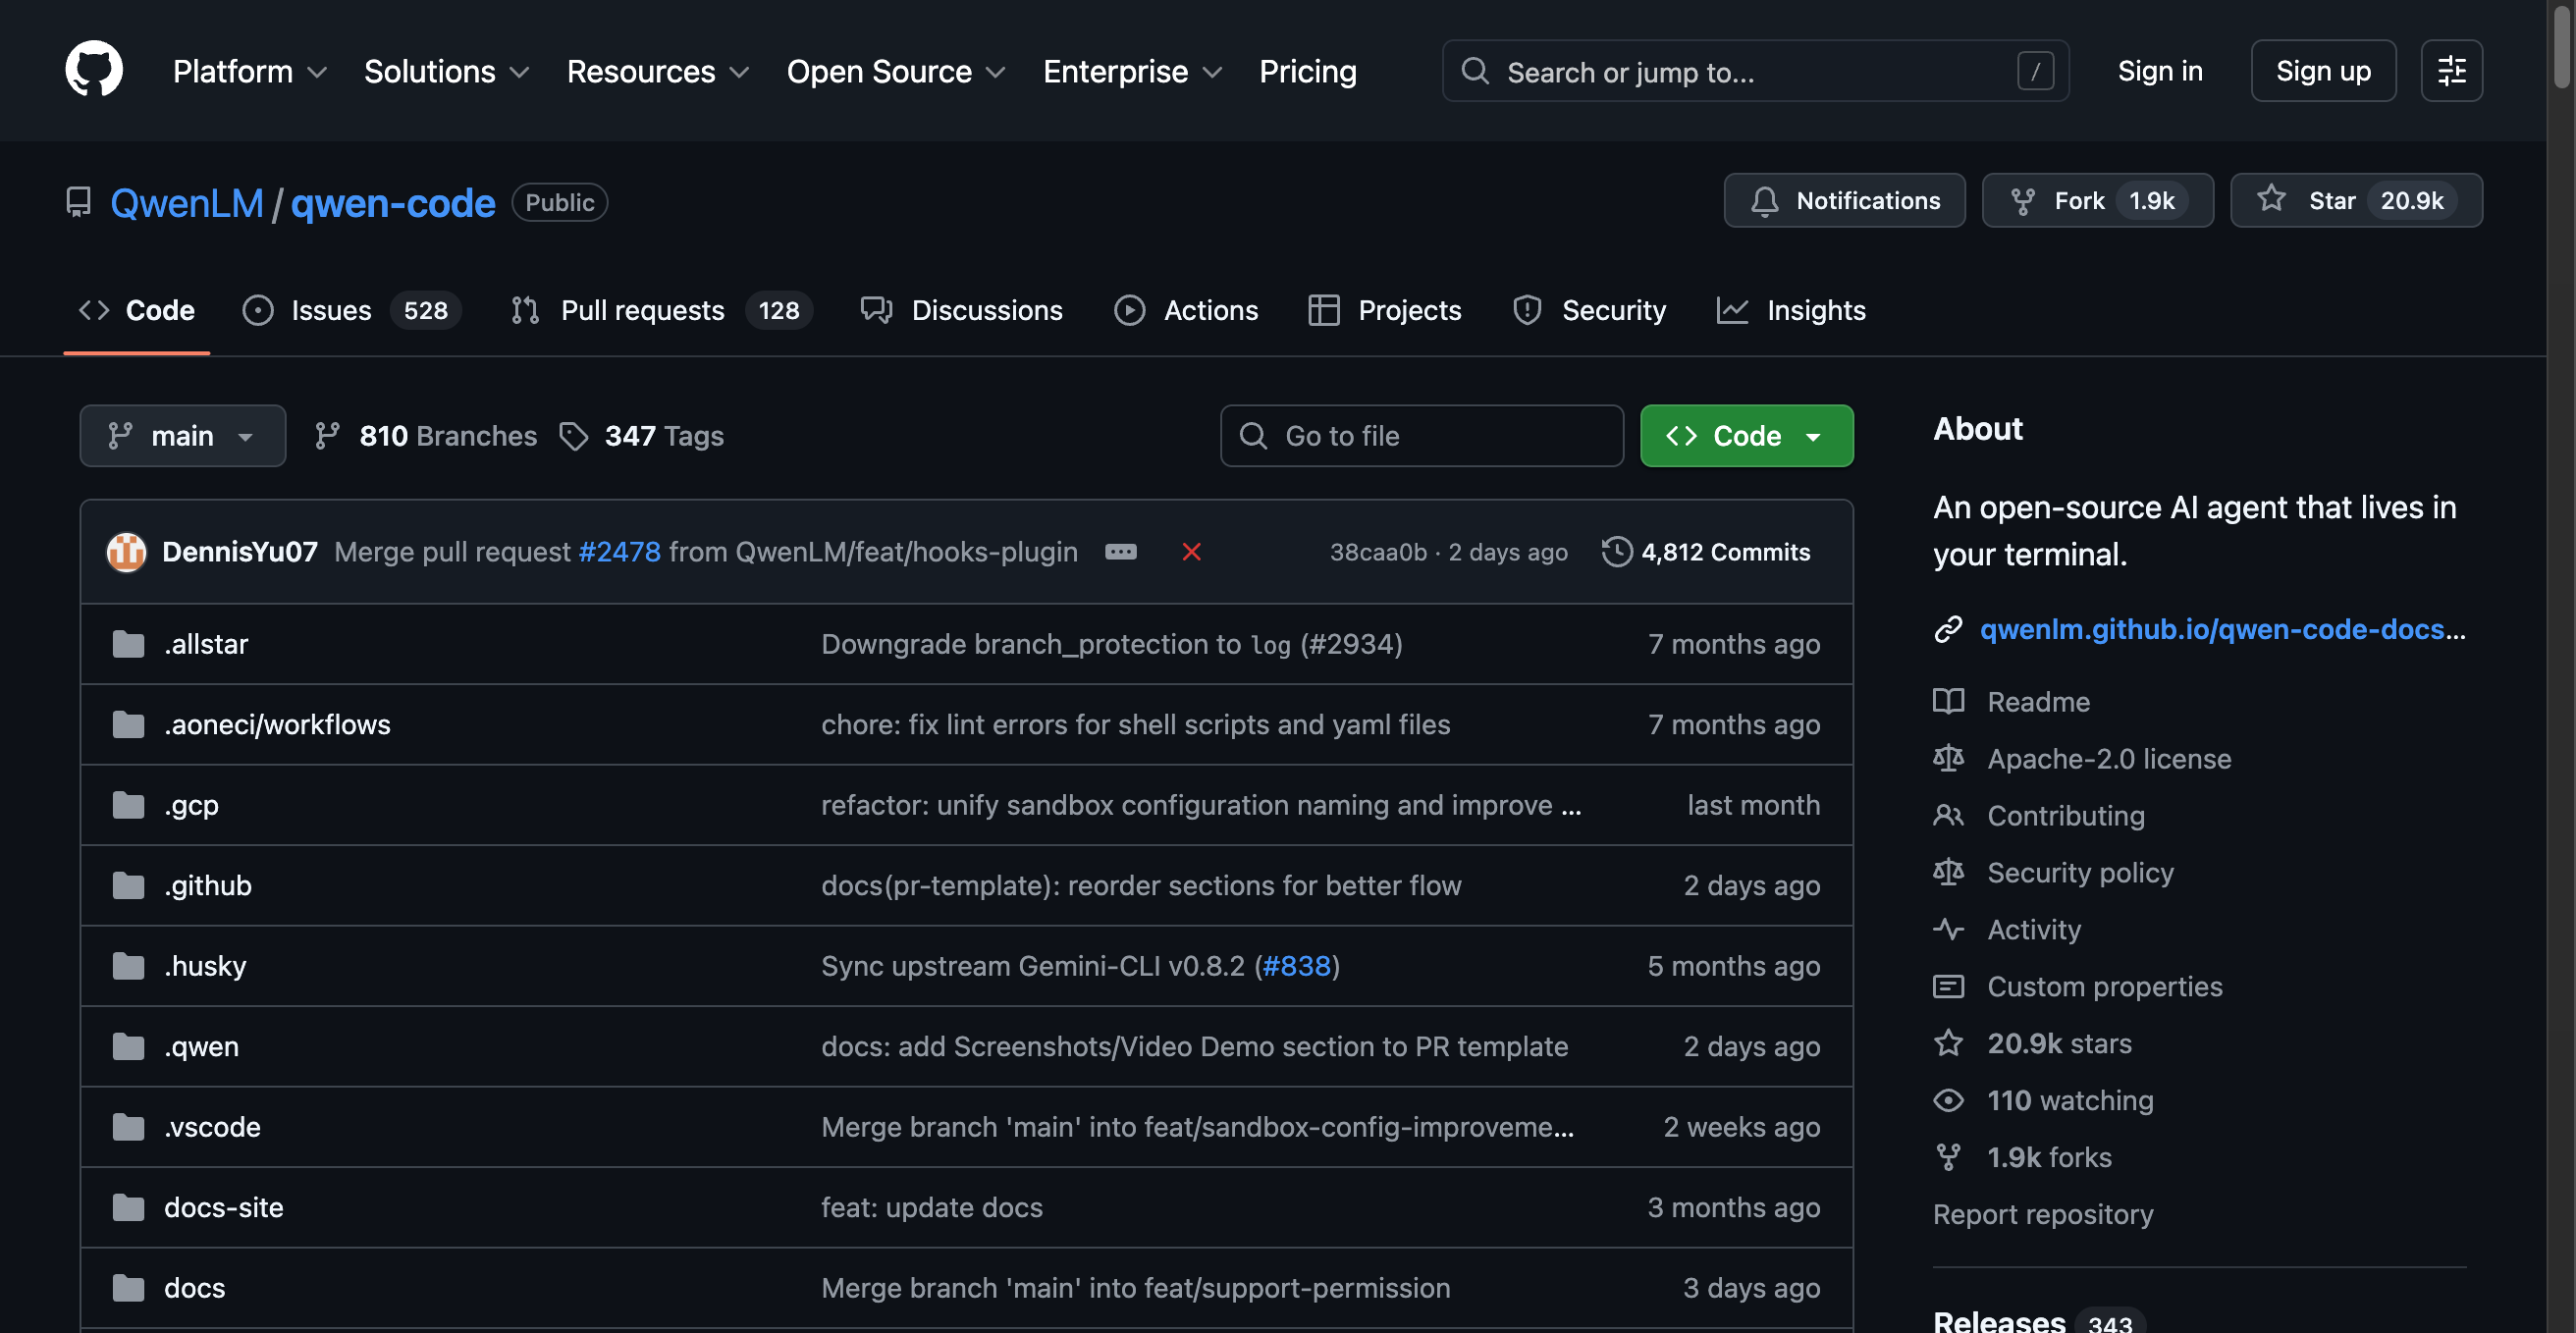Click the failed status red X icon
This screenshot has height=1333, width=2576.
[x=1191, y=552]
